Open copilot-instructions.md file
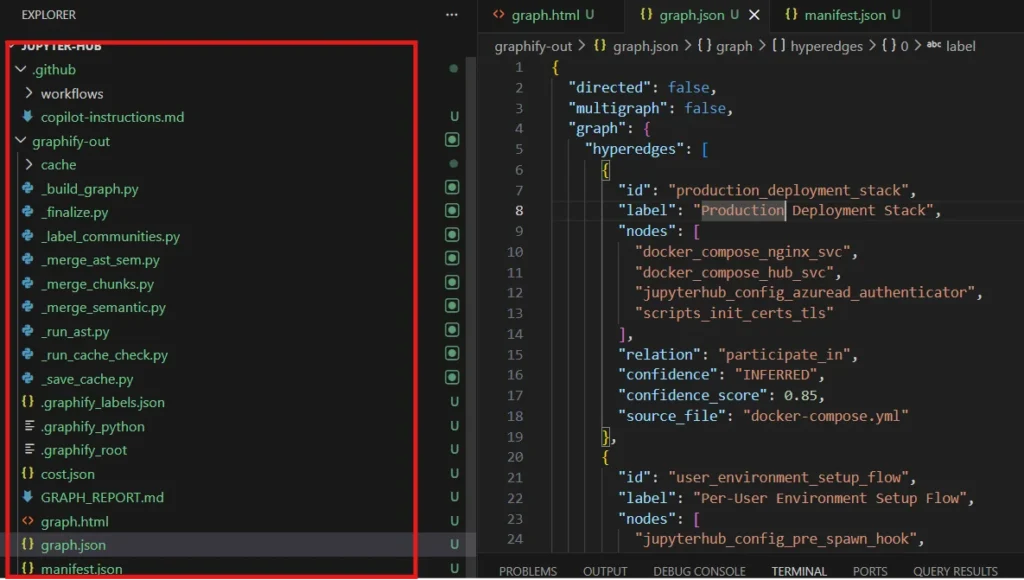The height and width of the screenshot is (580, 1024). pyautogui.click(x=112, y=117)
